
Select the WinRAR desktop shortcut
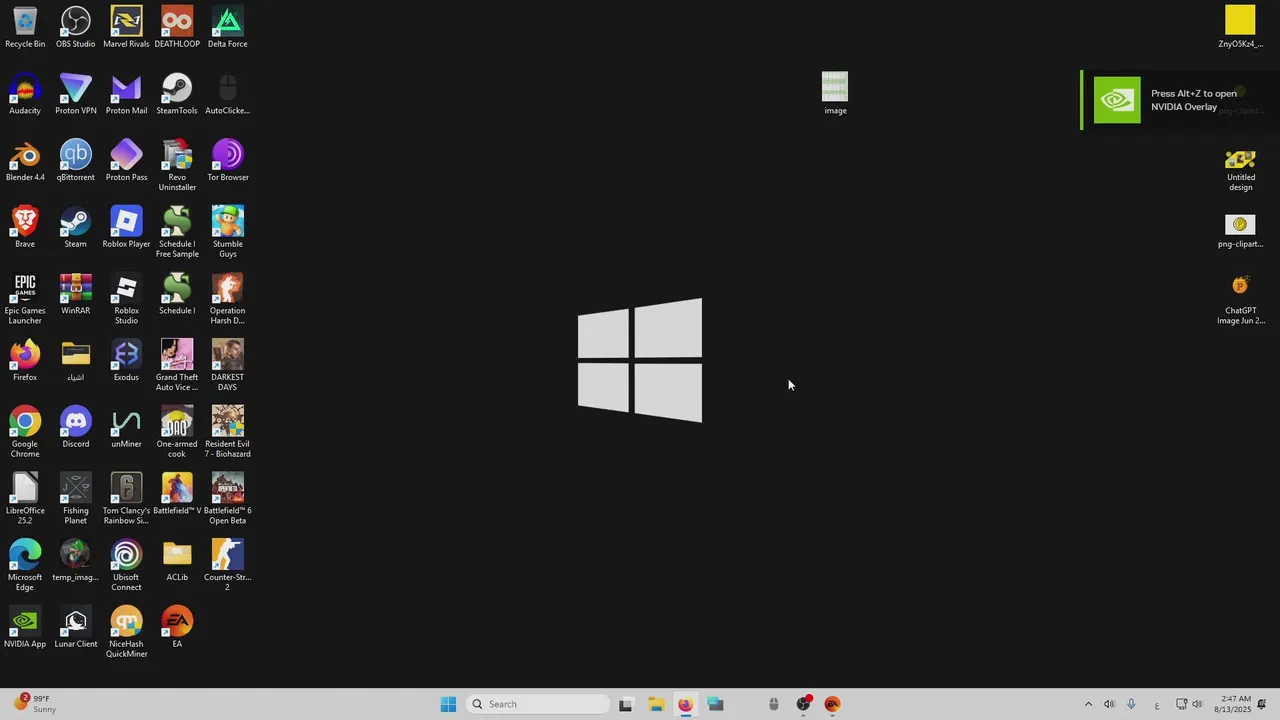(x=76, y=294)
